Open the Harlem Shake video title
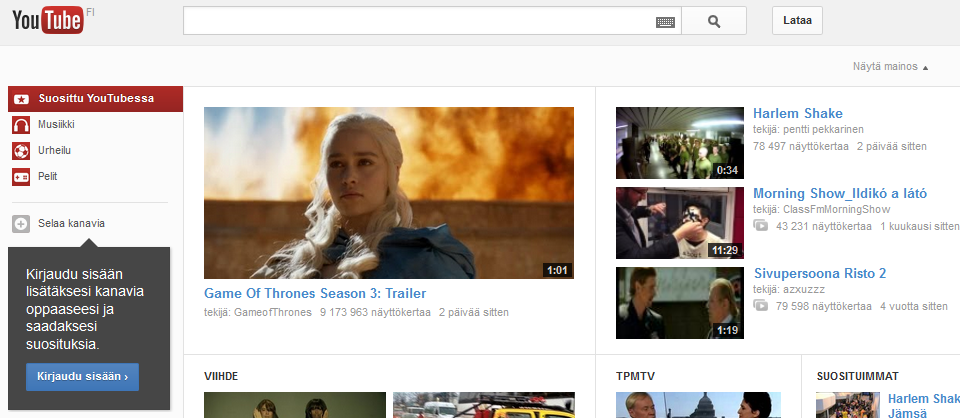 797,114
